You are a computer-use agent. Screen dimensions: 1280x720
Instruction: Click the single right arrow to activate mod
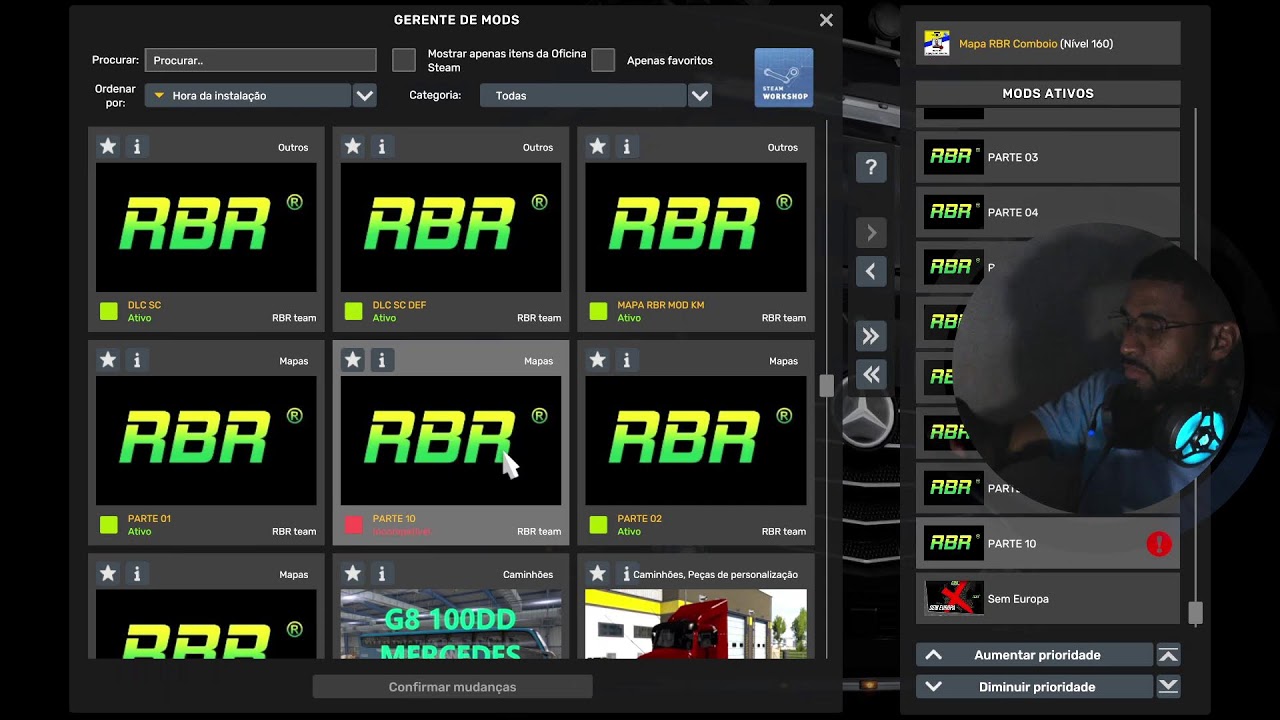click(x=871, y=233)
